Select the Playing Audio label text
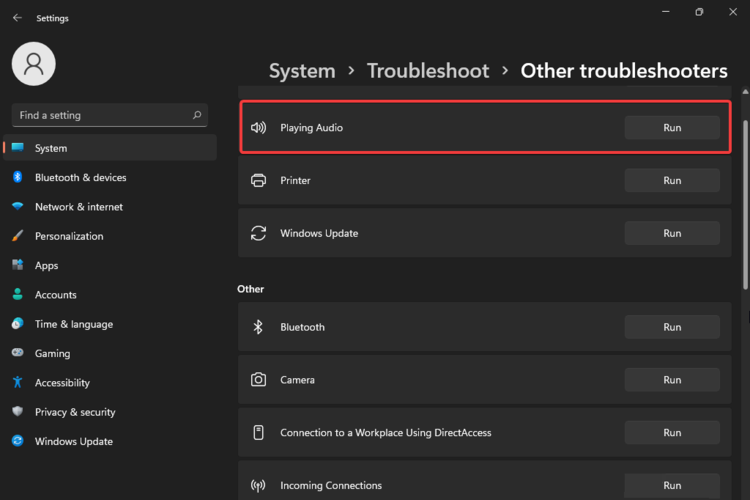750x500 pixels. (311, 128)
